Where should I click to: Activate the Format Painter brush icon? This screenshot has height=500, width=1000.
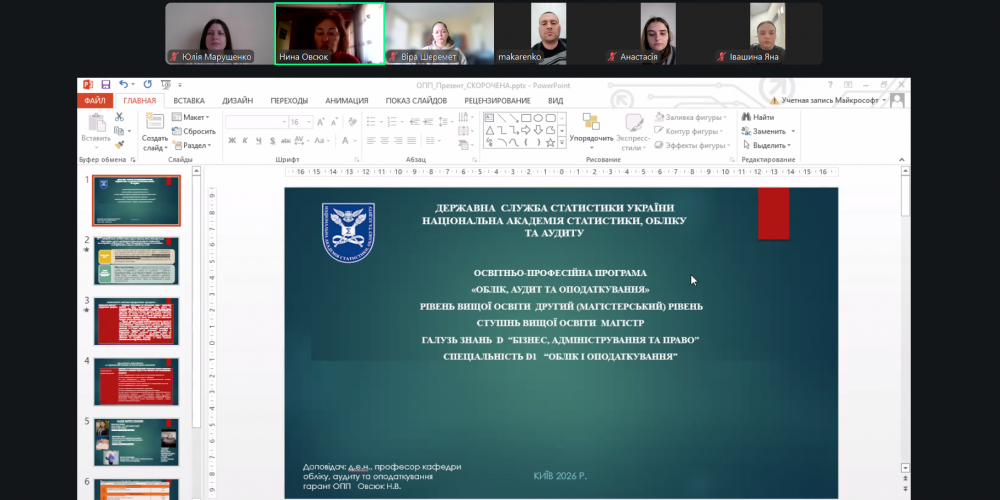(119, 145)
